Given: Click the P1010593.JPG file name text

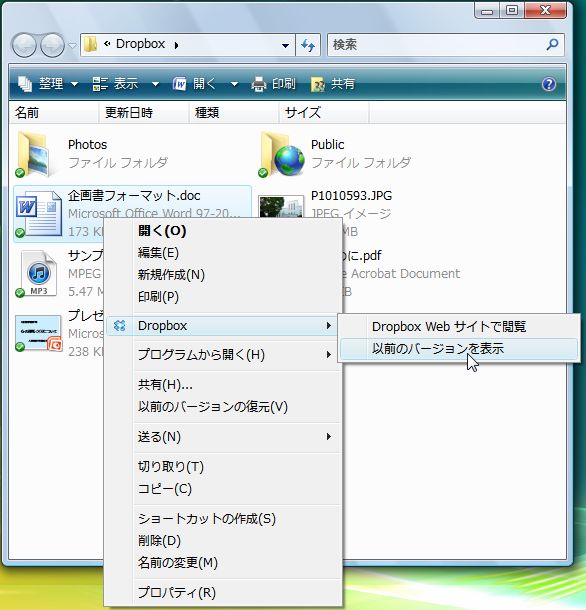Looking at the screenshot, I should click(351, 195).
